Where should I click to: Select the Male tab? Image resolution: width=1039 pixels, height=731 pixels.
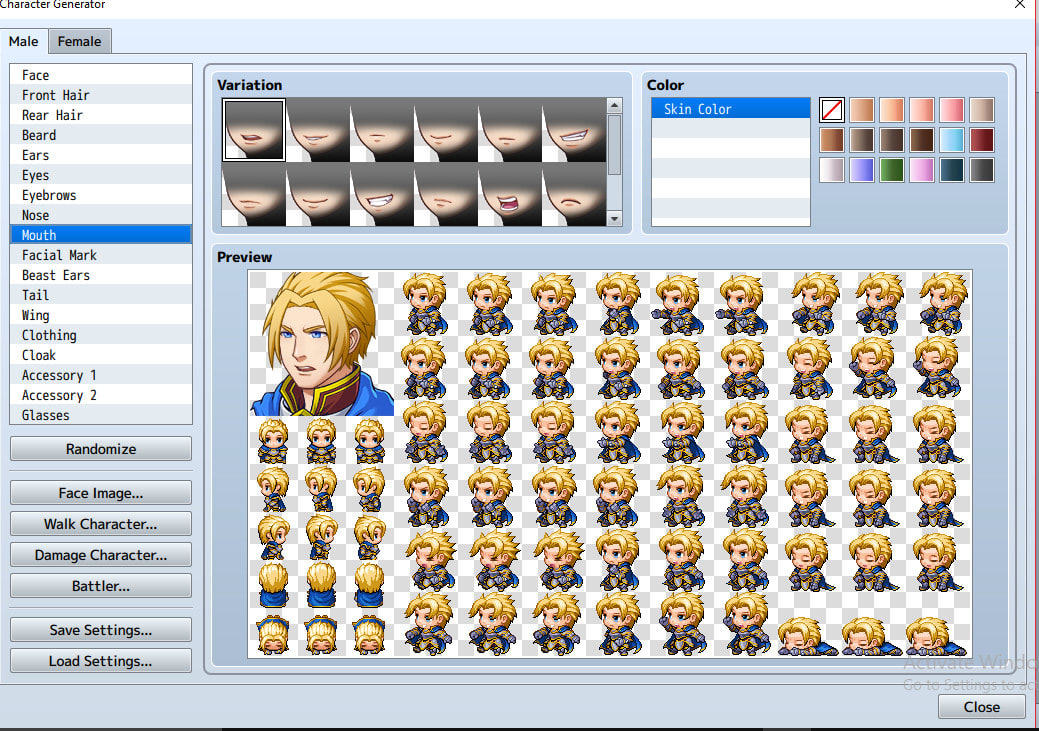point(24,41)
